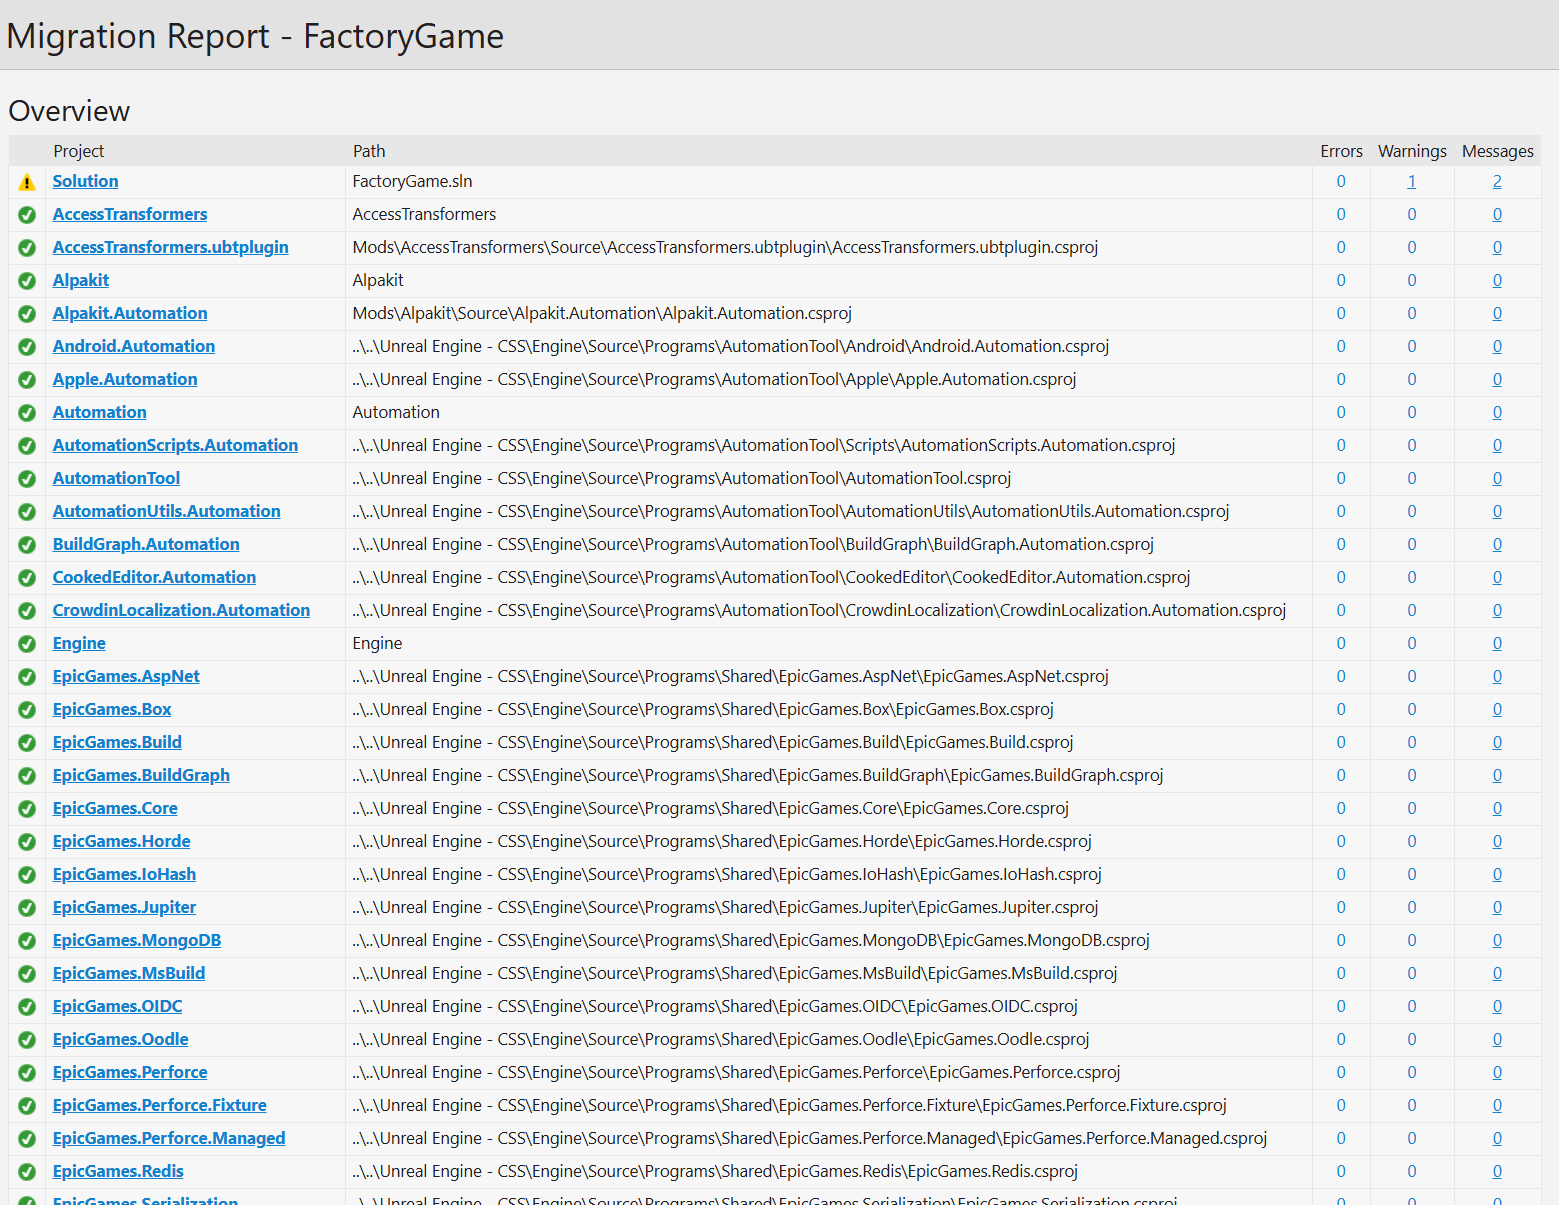Click the warning icon beside Solution
The width and height of the screenshot is (1559, 1205).
(27, 182)
